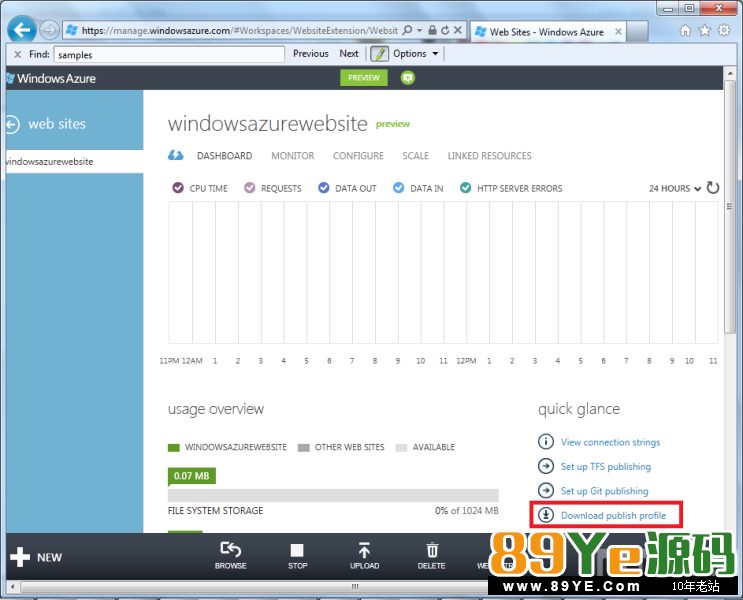This screenshot has width=743, height=600.
Task: Open View connection strings link
Action: coord(610,442)
